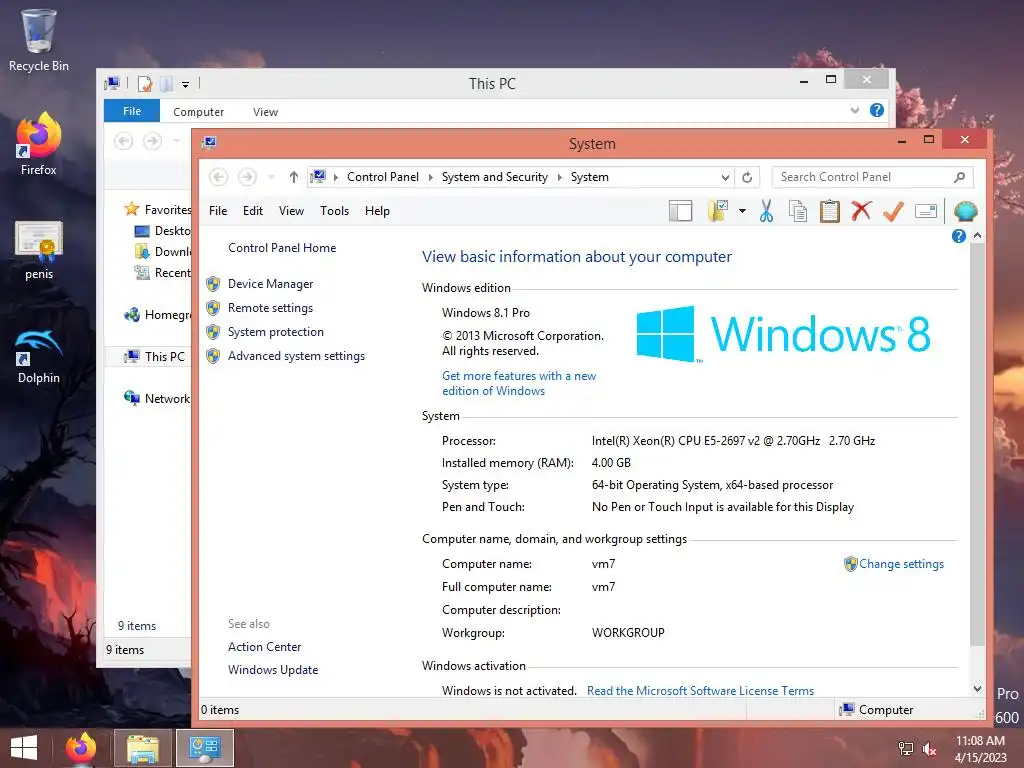The height and width of the screenshot is (768, 1024).
Task: Click the Properties icon in System toolbar
Action: (926, 211)
